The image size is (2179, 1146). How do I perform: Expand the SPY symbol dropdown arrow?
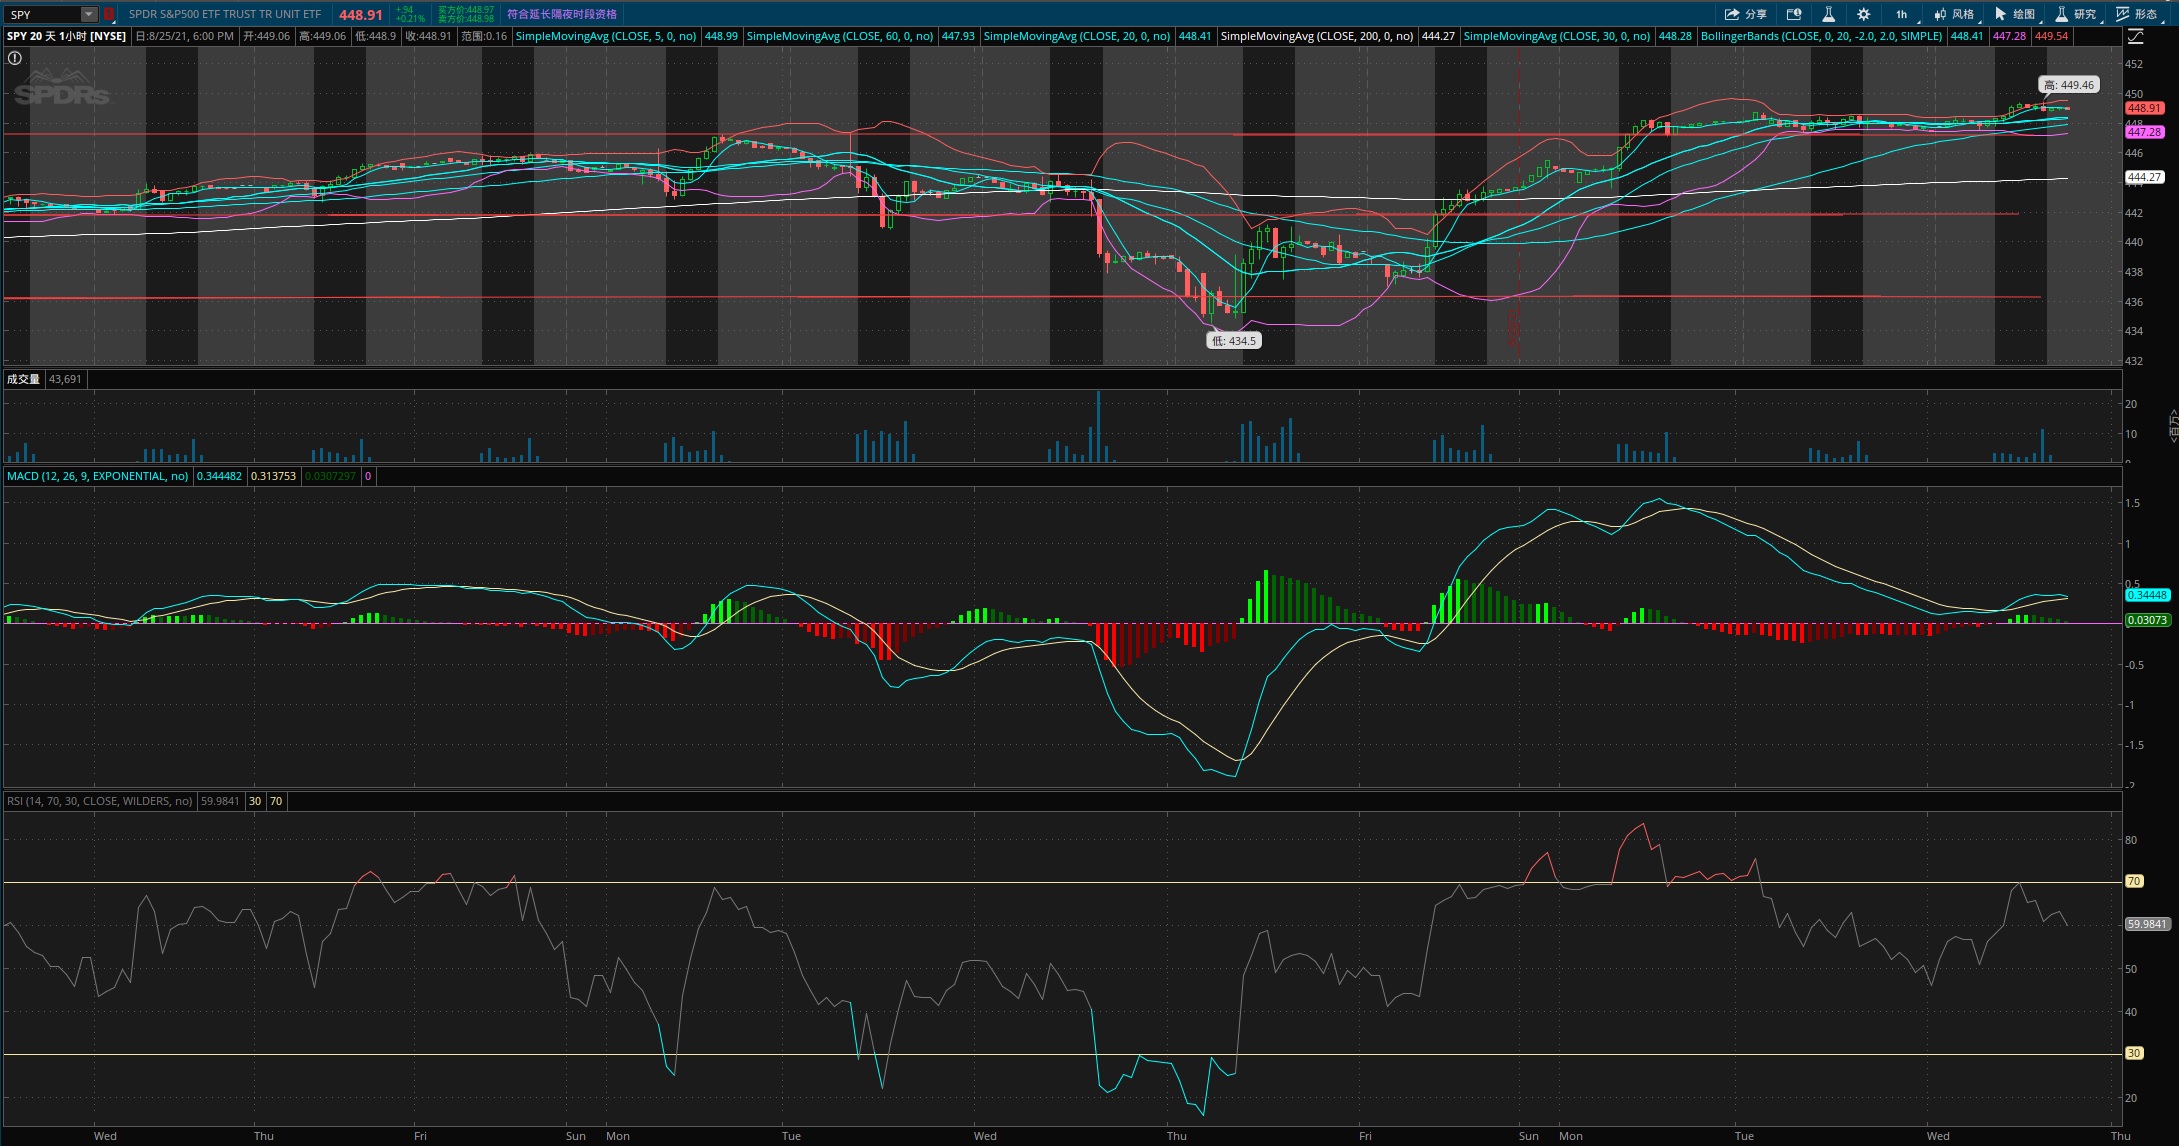[89, 14]
